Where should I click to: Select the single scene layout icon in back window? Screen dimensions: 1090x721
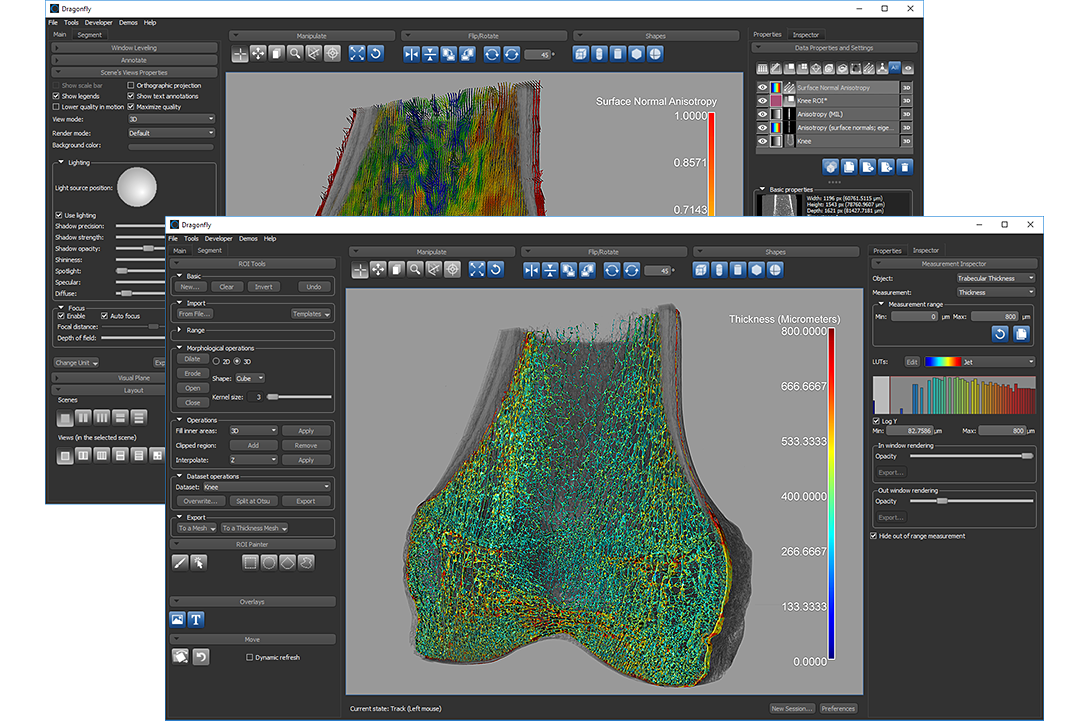65,418
